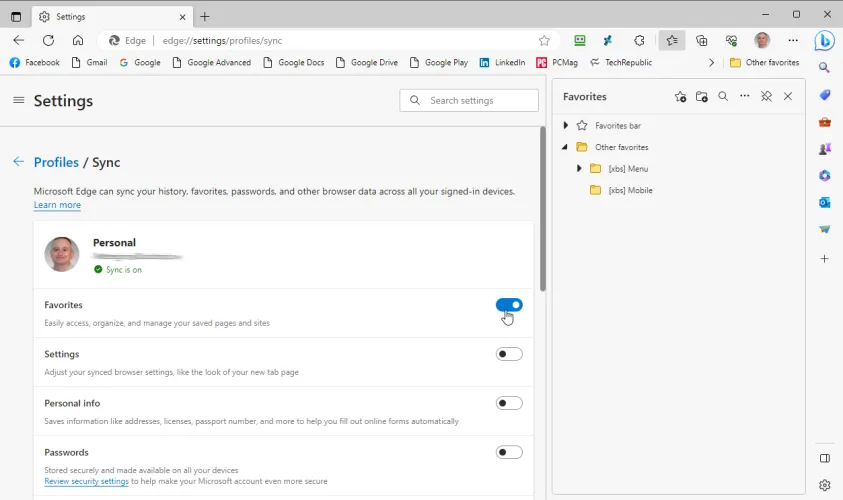Open Review security settings link

coord(86,481)
